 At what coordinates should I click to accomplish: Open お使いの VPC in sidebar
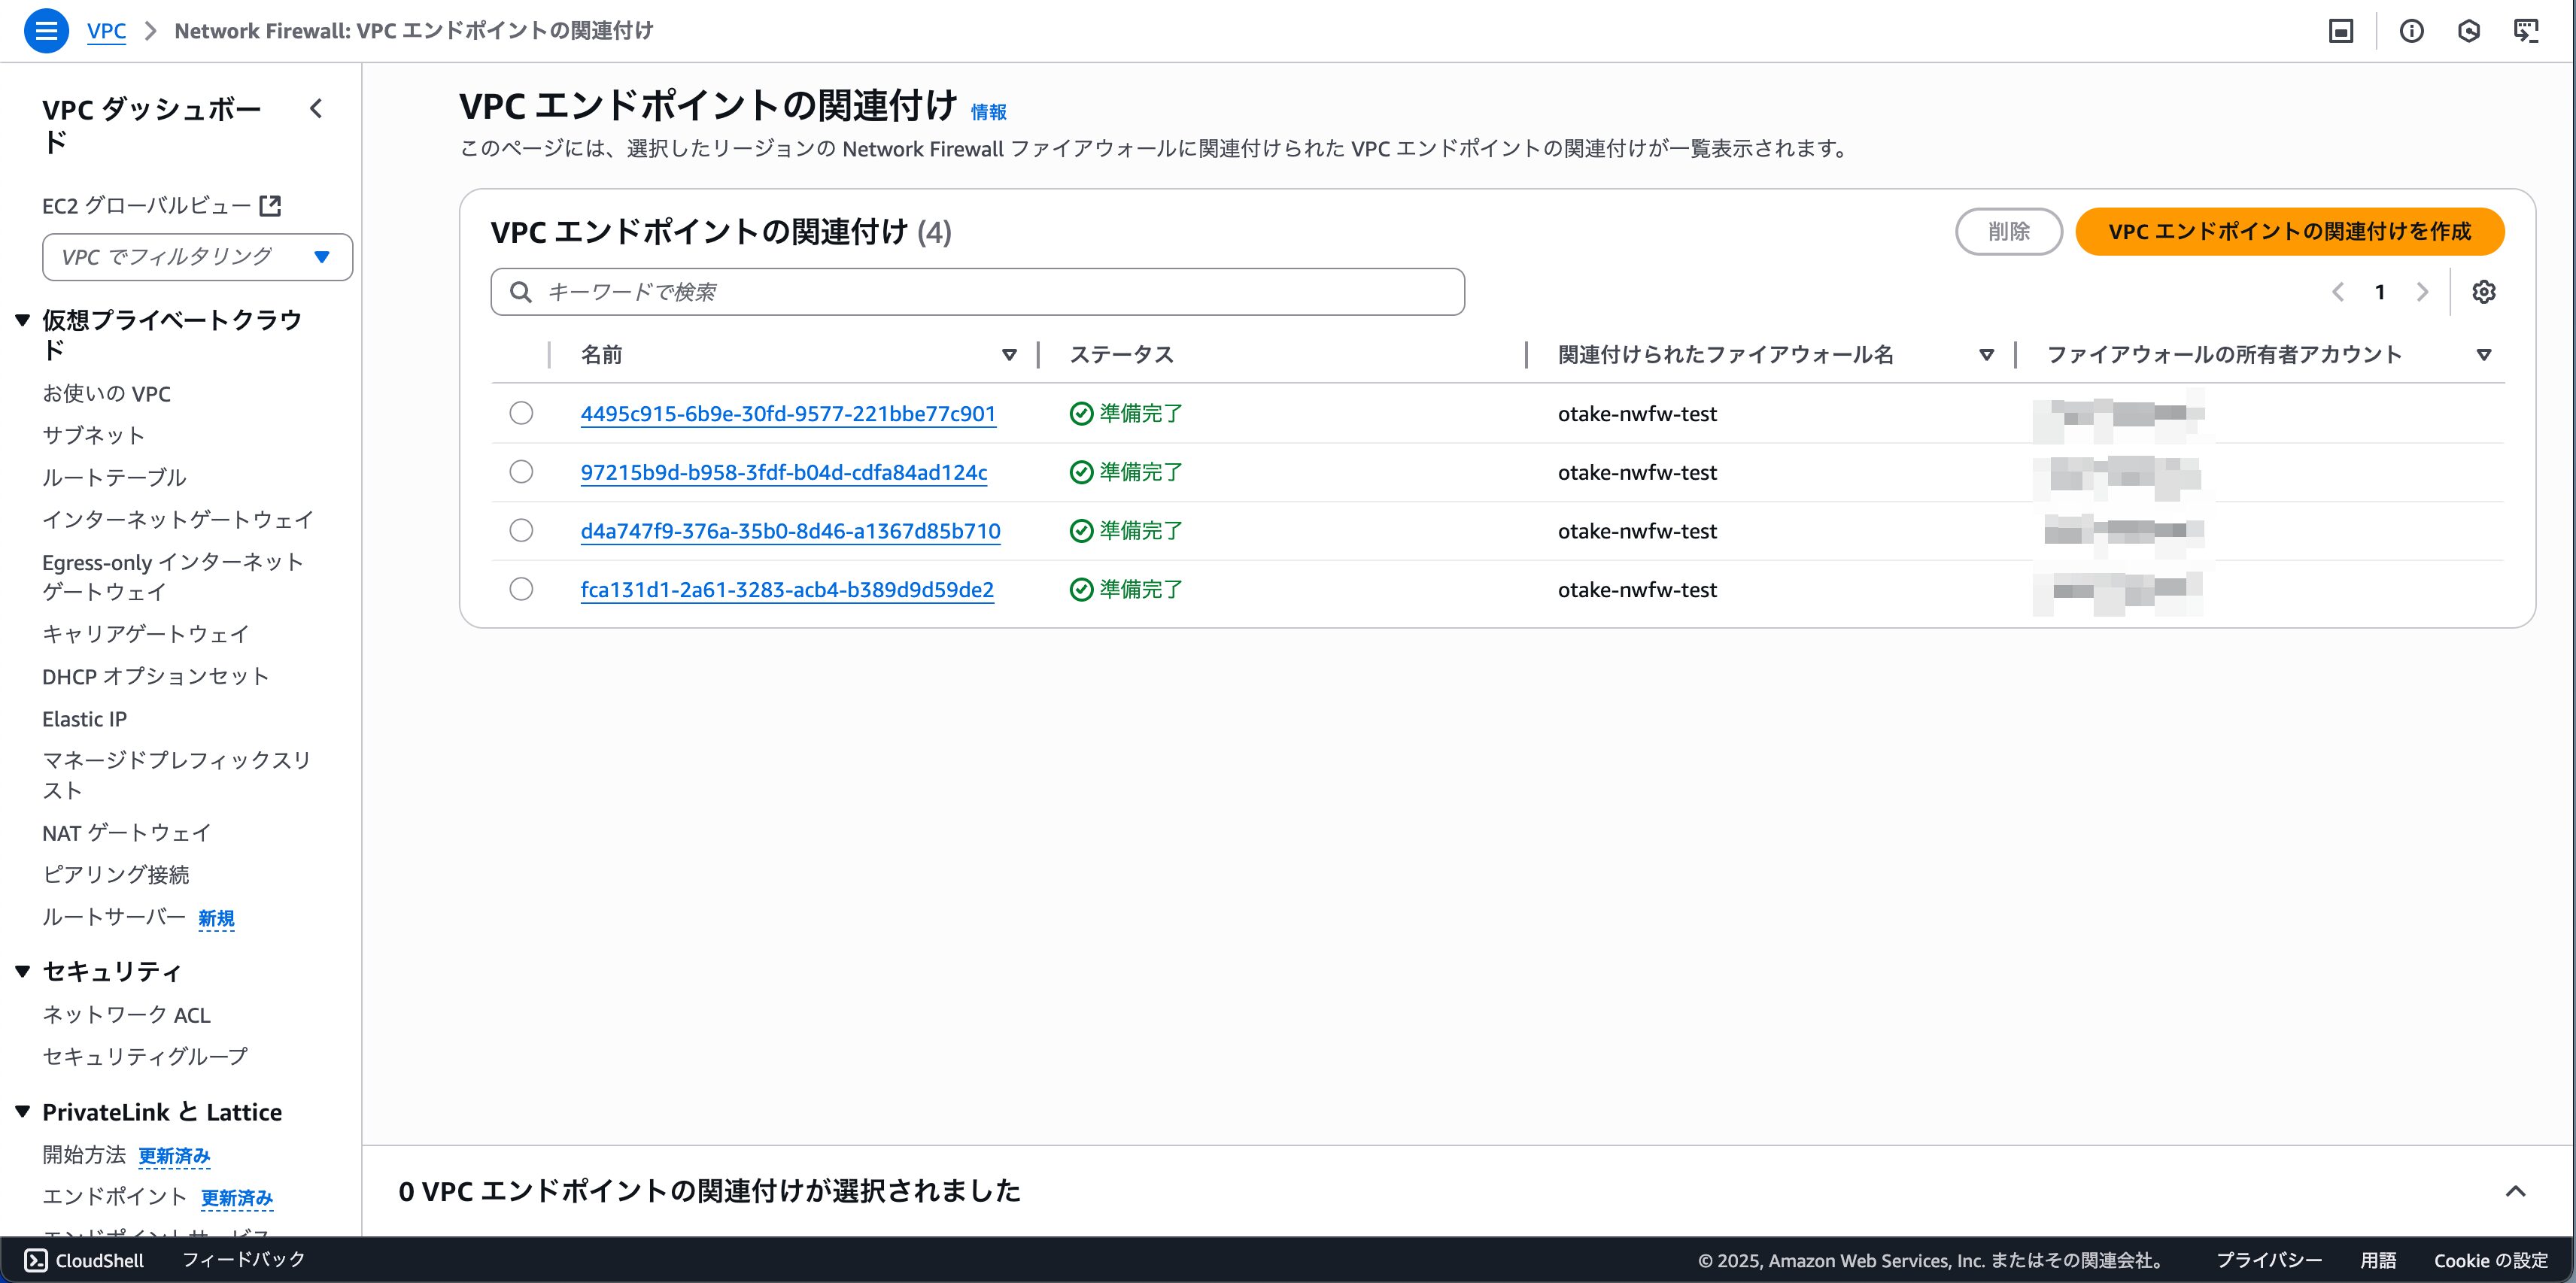106,394
